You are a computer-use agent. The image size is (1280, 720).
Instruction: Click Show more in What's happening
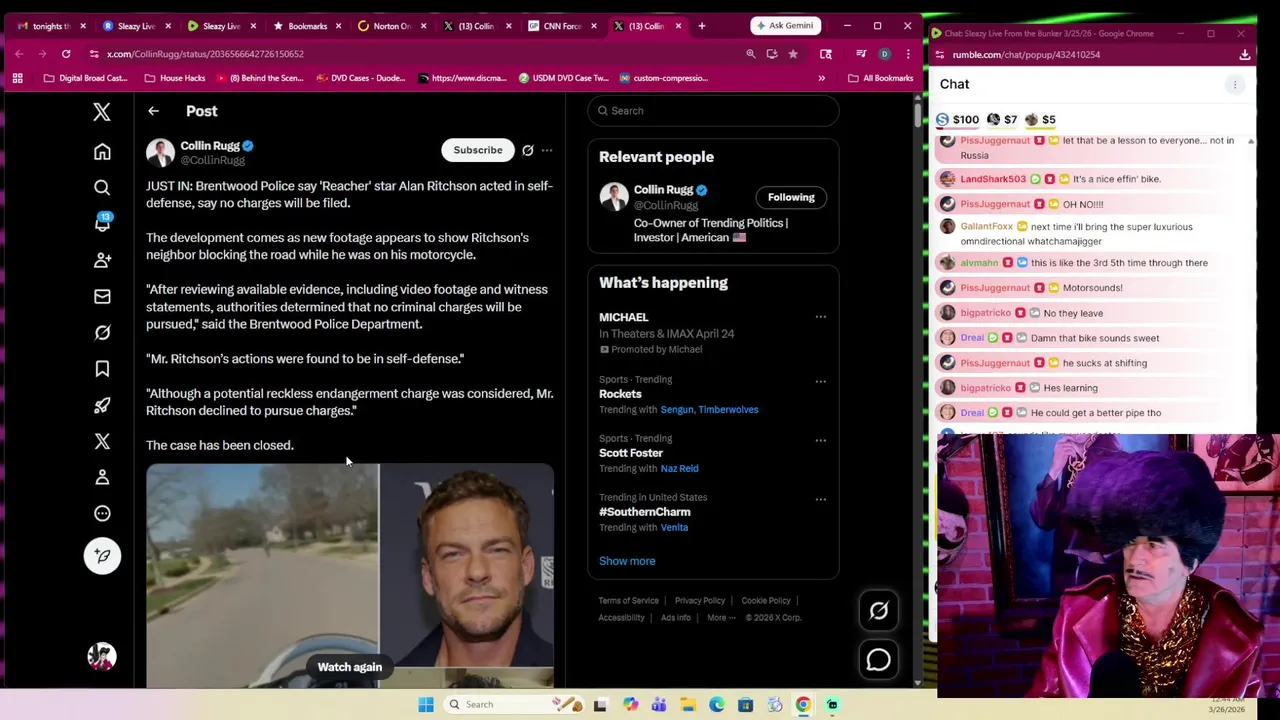(x=627, y=561)
